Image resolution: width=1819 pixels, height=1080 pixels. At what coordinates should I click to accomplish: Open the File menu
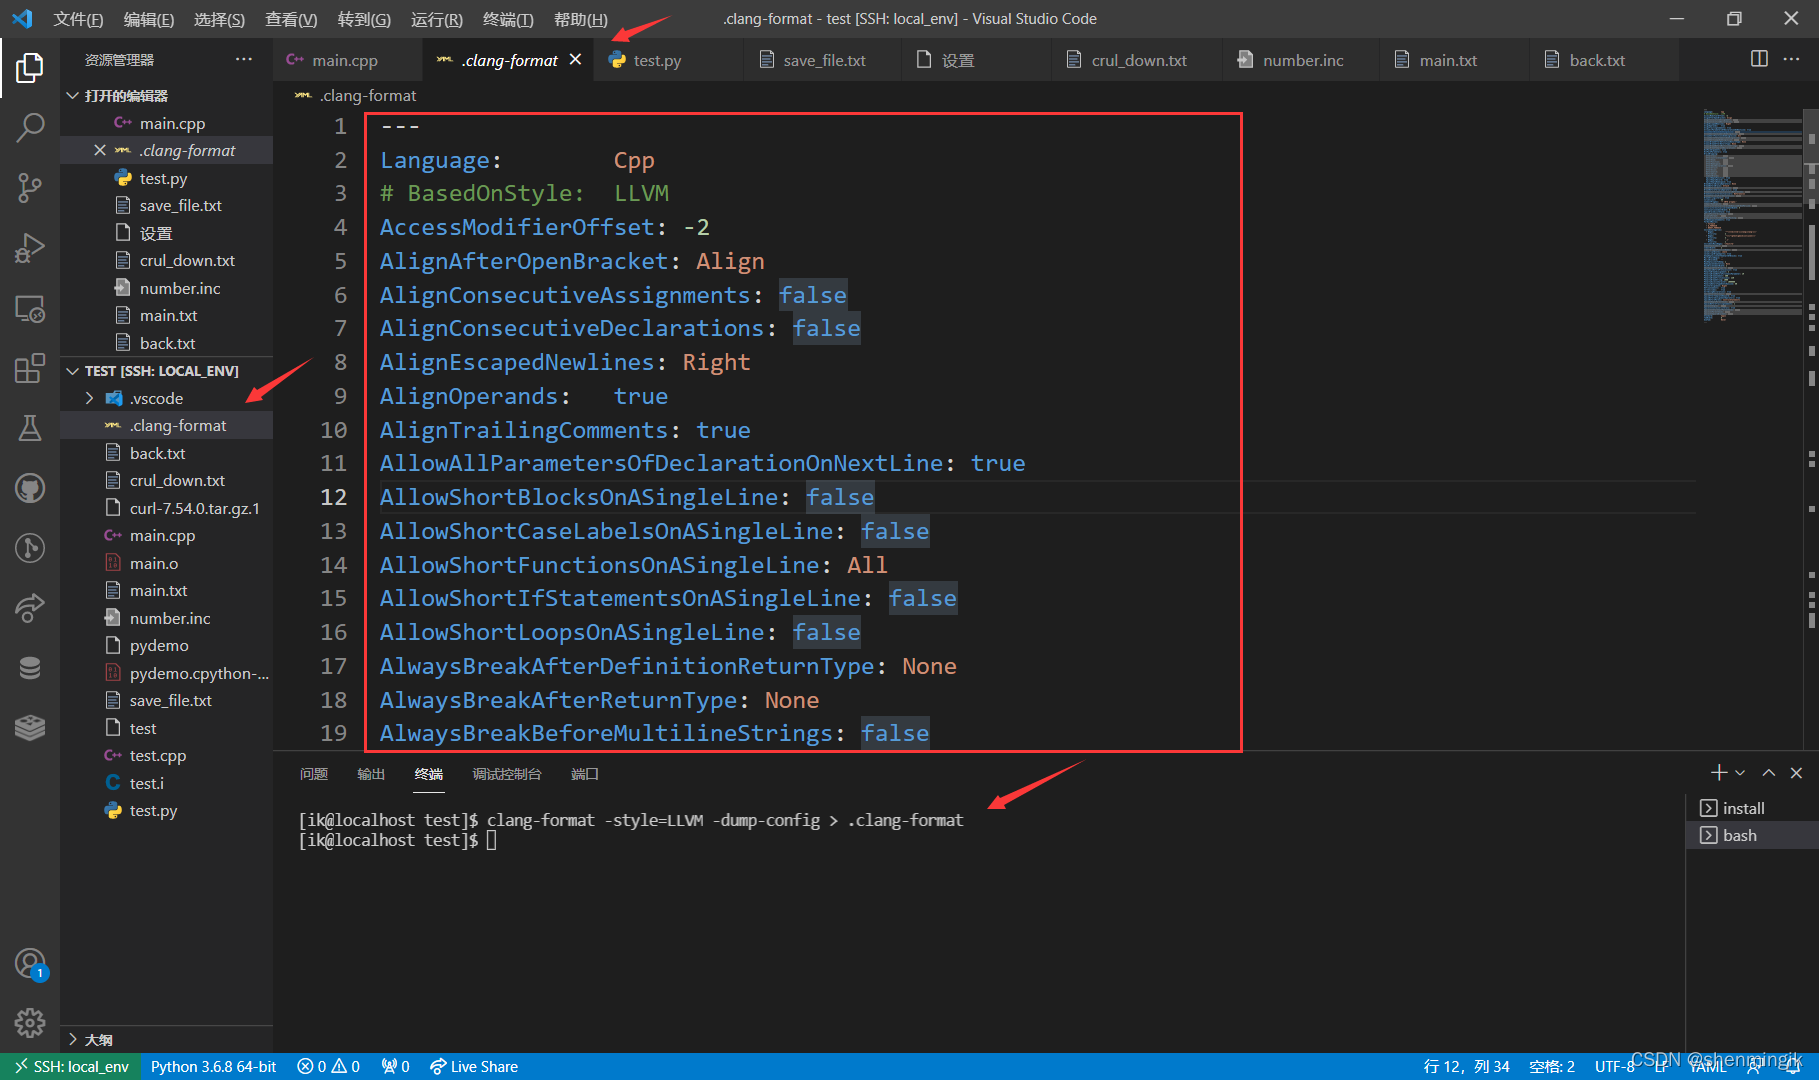point(78,19)
